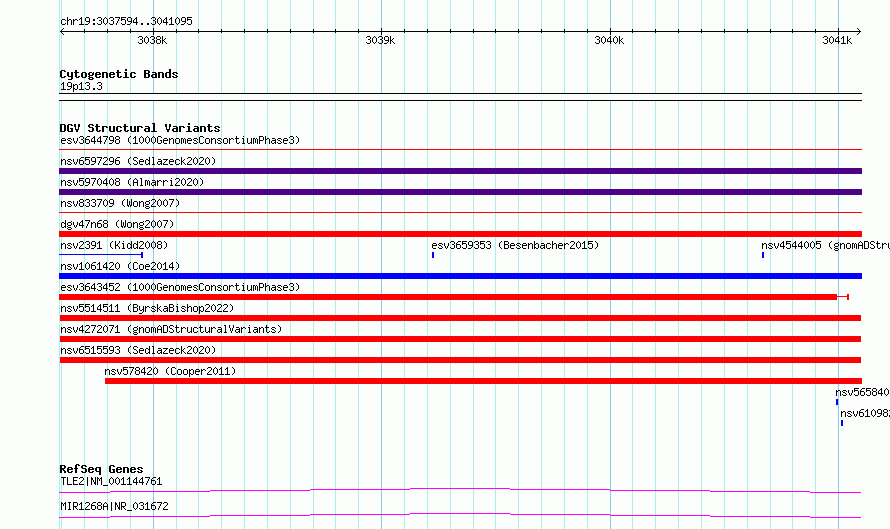Click the nsv4272071 gnomADStructuralVariants label
The image size is (890, 529).
point(171,329)
